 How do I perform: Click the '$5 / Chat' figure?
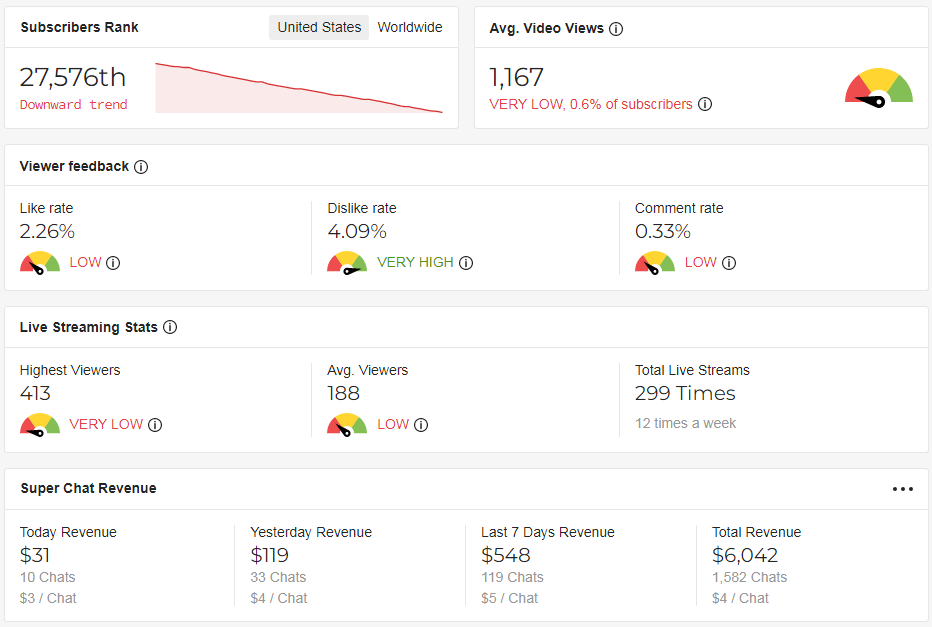509,598
